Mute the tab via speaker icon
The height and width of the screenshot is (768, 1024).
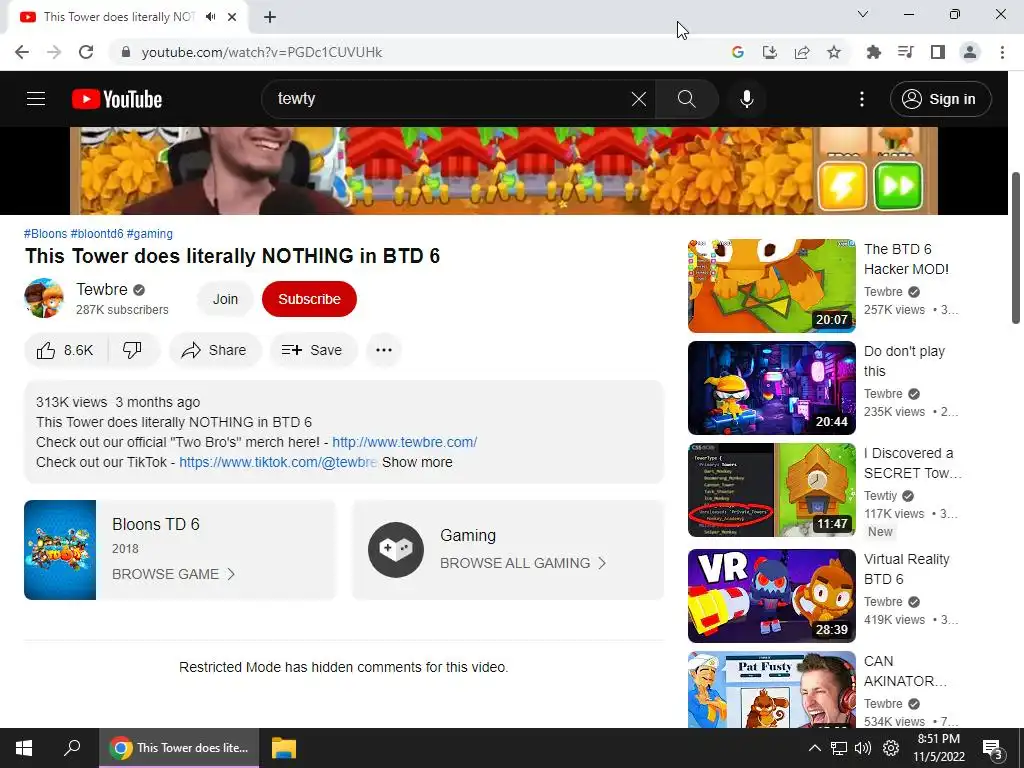(210, 17)
